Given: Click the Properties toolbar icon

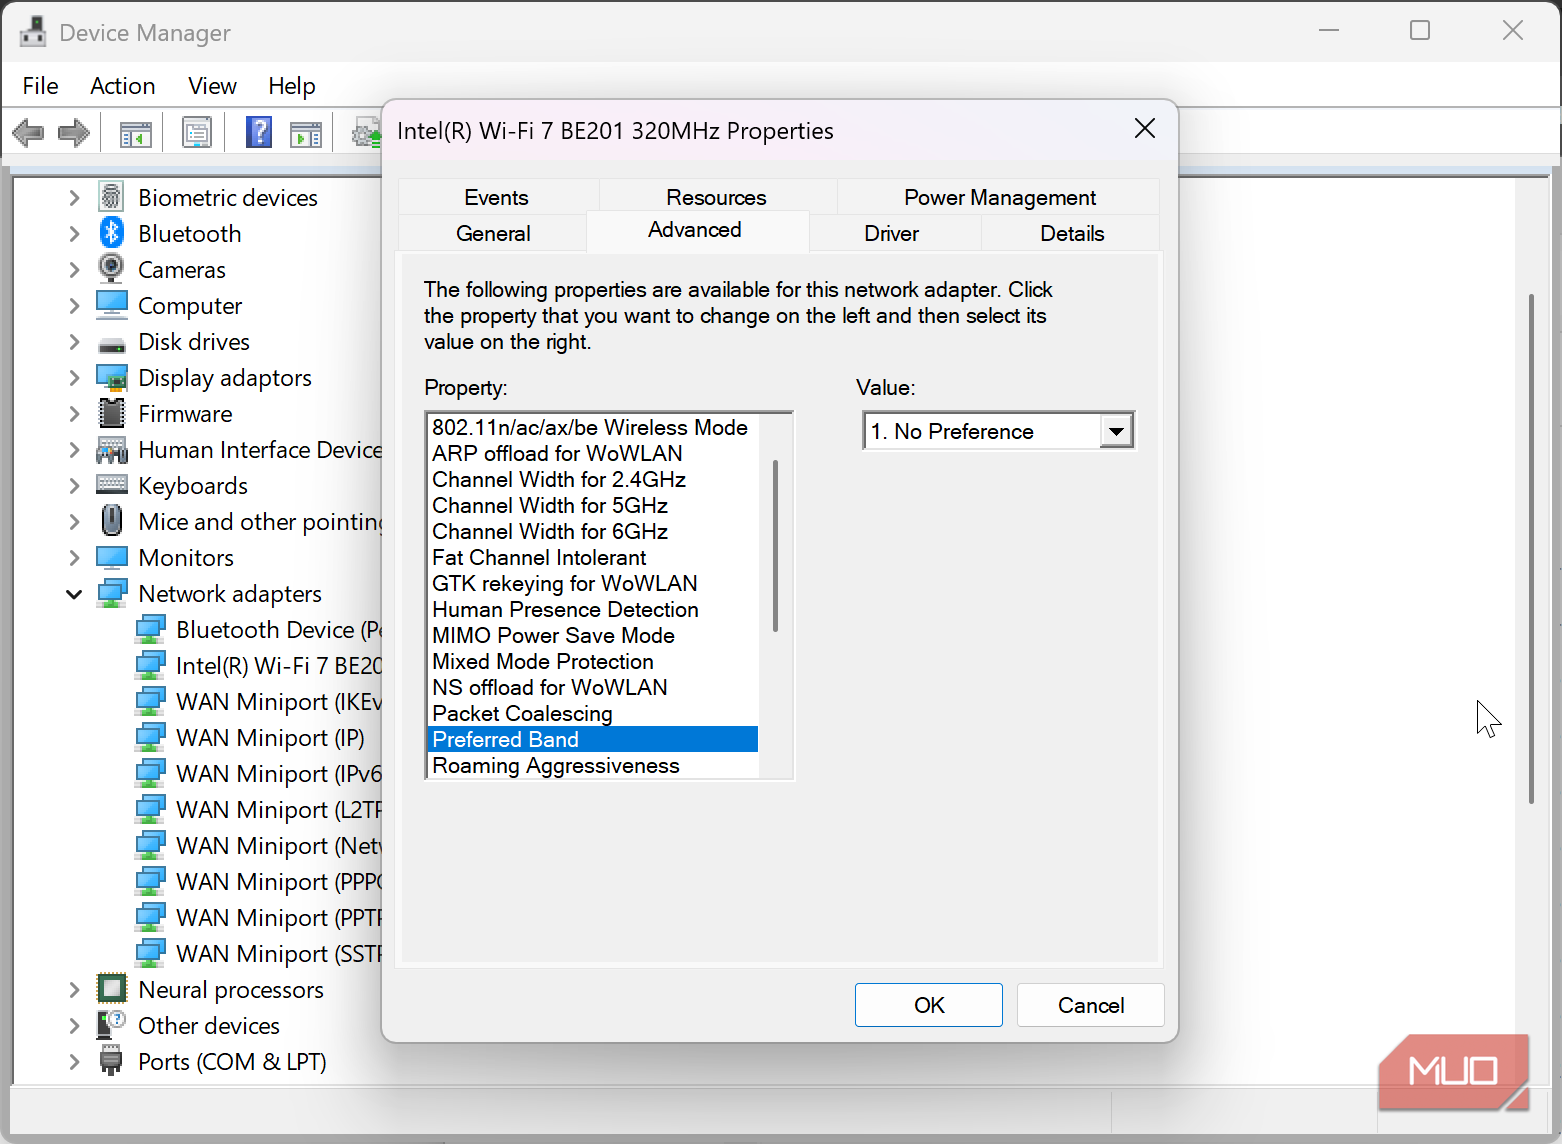Looking at the screenshot, I should (197, 132).
